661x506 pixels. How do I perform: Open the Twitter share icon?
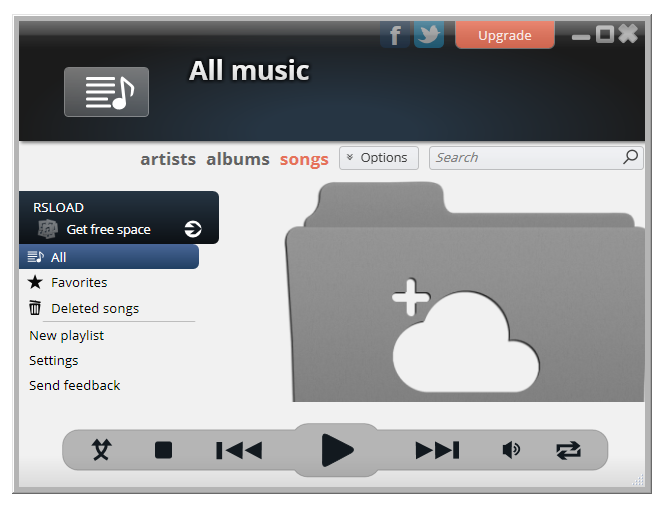(429, 35)
